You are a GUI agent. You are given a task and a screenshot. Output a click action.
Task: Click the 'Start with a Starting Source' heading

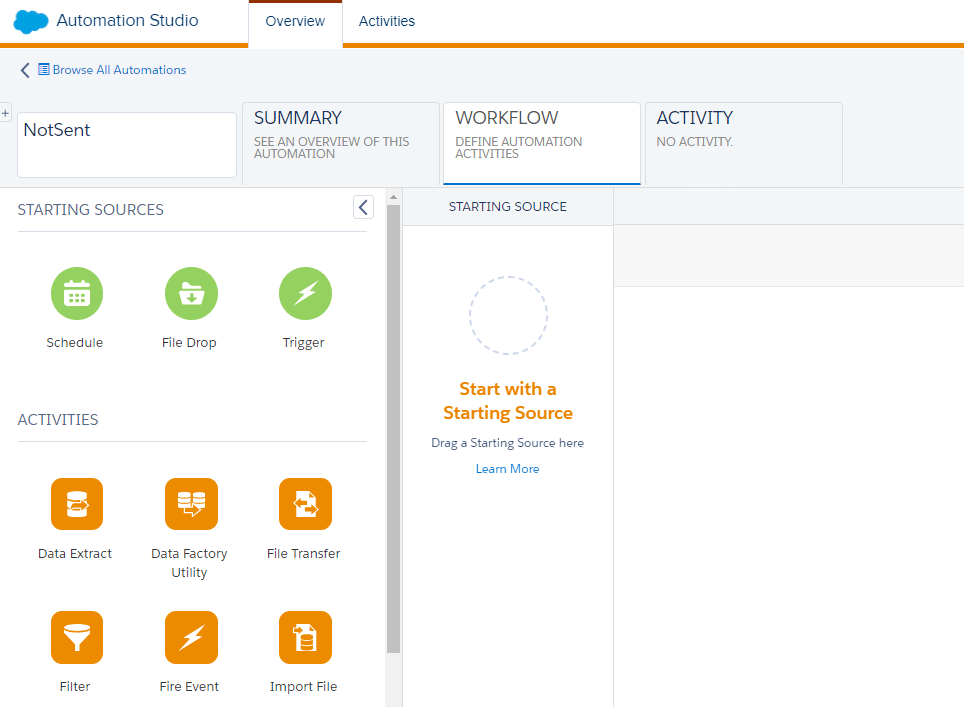pos(508,401)
